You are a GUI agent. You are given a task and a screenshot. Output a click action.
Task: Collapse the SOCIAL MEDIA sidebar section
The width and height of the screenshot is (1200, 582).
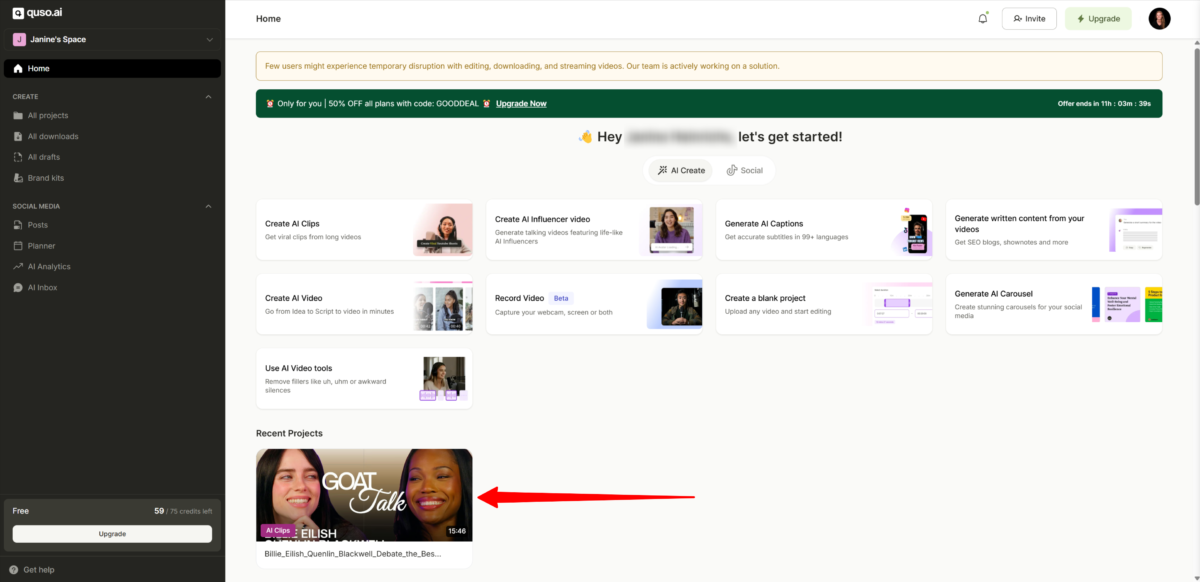[x=208, y=206]
